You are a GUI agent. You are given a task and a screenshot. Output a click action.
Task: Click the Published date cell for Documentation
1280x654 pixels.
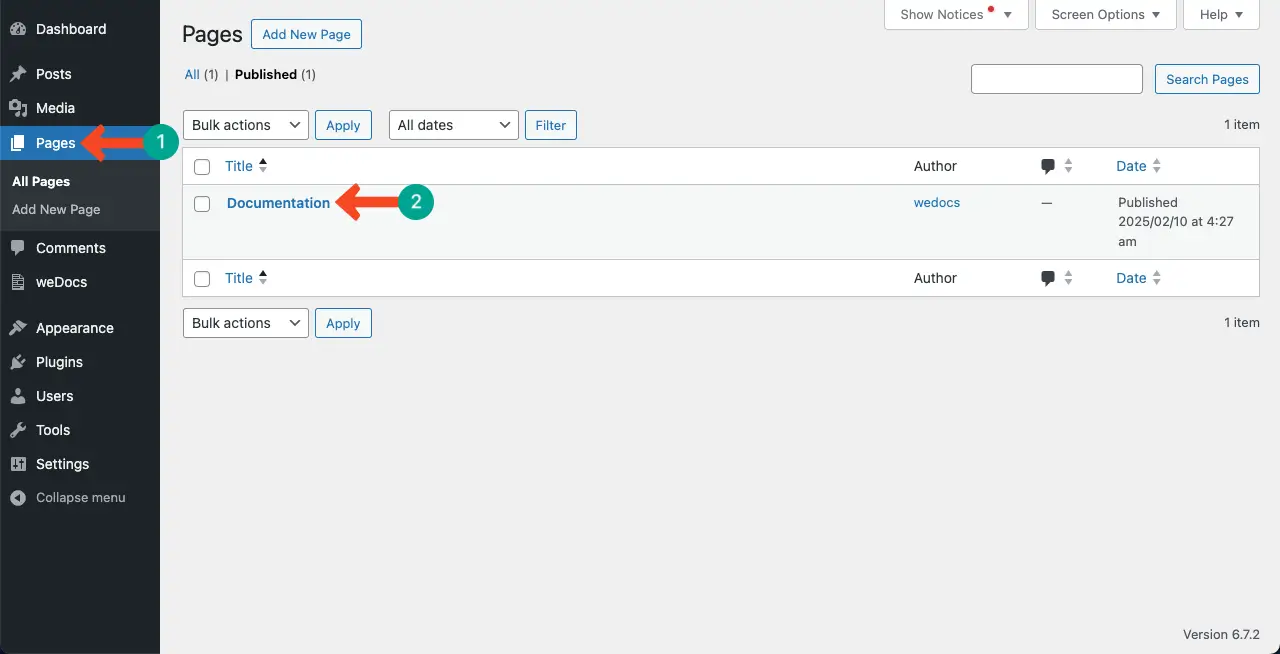(1176, 222)
